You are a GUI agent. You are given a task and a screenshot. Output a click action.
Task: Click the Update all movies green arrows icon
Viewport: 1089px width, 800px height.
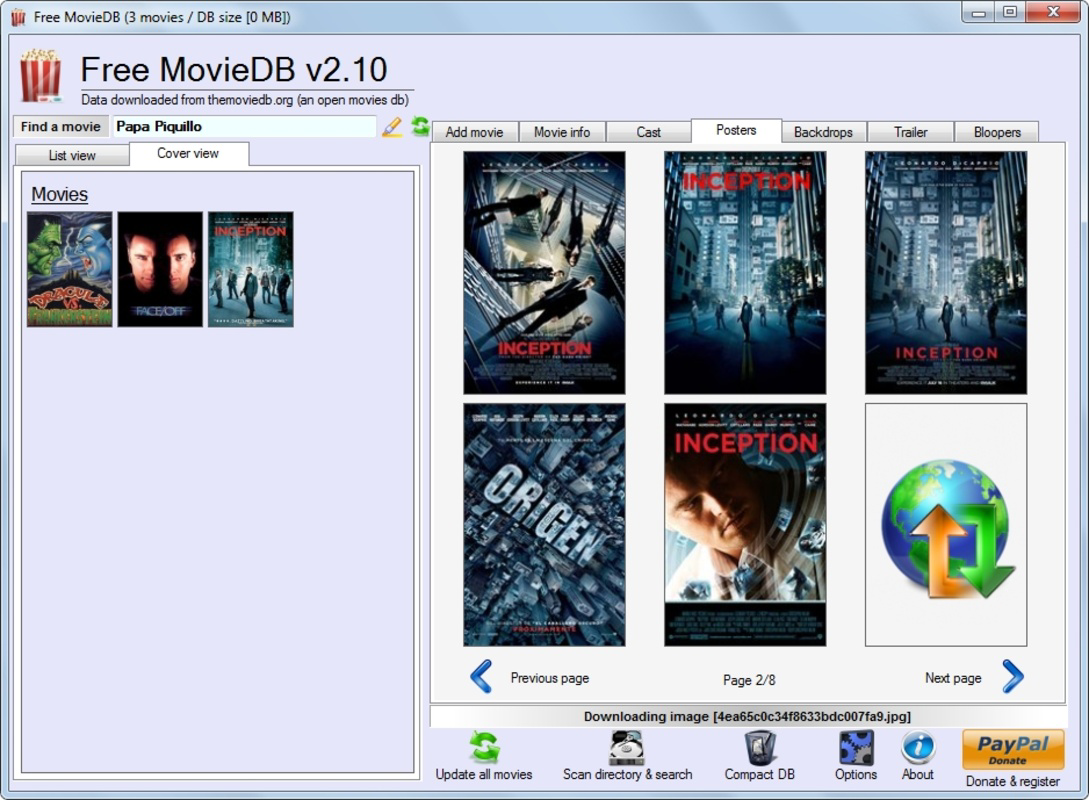click(x=484, y=747)
